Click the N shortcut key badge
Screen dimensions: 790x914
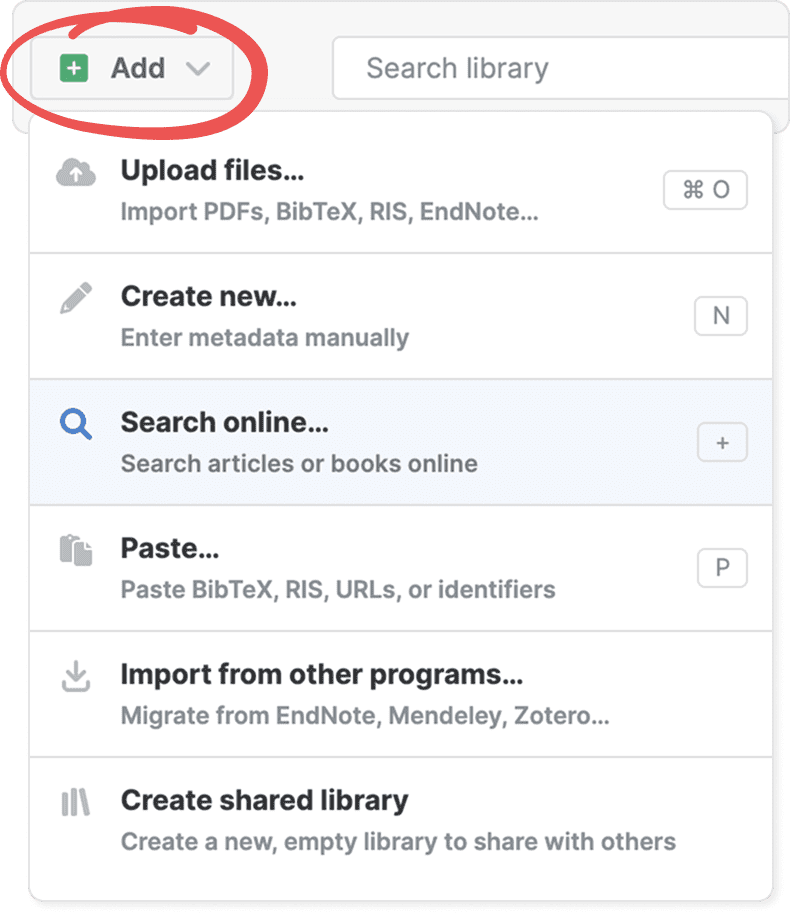pos(720,316)
